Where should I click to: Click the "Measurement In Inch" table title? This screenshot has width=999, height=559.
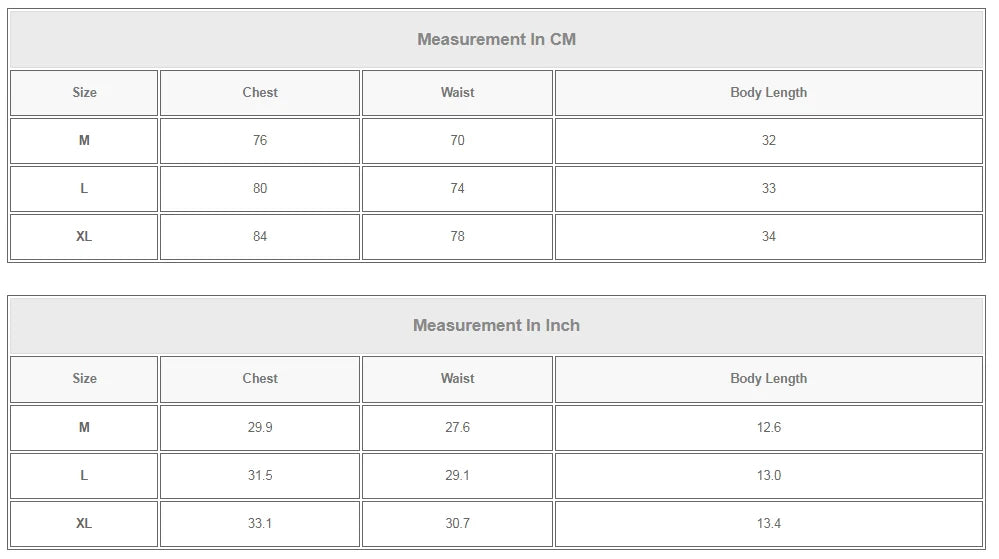(496, 326)
